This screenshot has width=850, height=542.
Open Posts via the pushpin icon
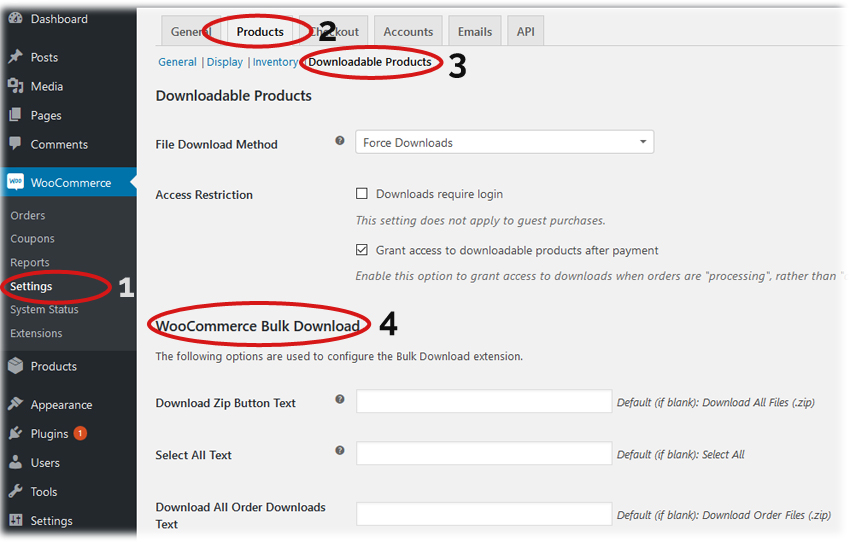pos(15,57)
